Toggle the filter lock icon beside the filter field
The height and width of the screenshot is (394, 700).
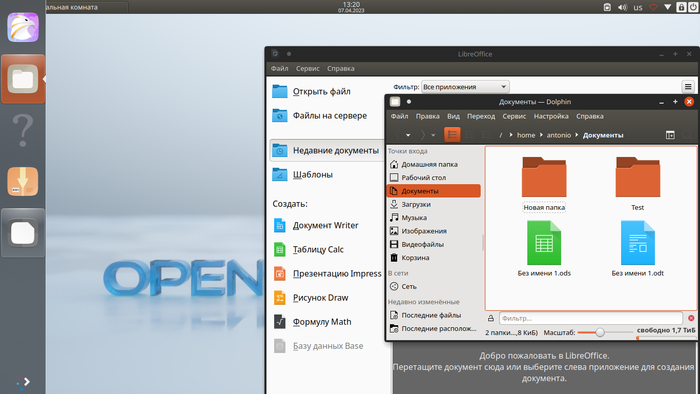pyautogui.click(x=491, y=318)
